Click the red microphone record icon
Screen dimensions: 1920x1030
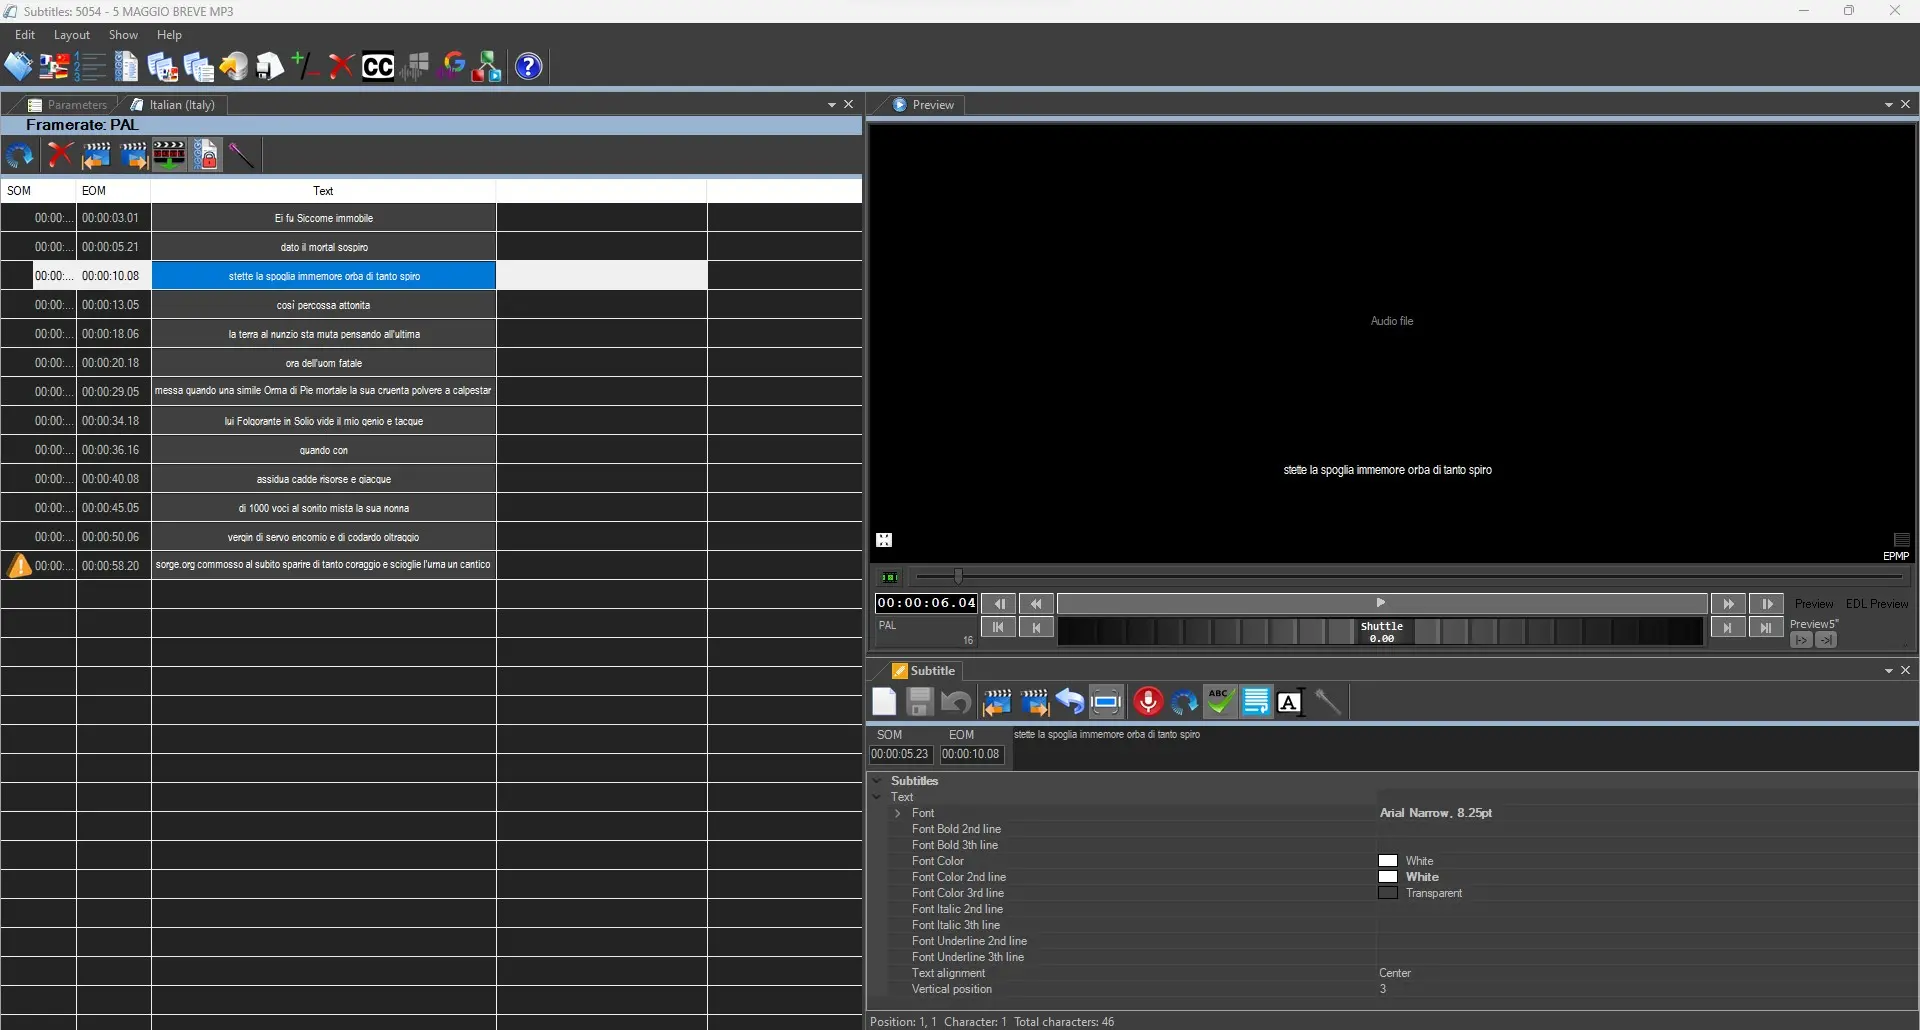pos(1148,702)
